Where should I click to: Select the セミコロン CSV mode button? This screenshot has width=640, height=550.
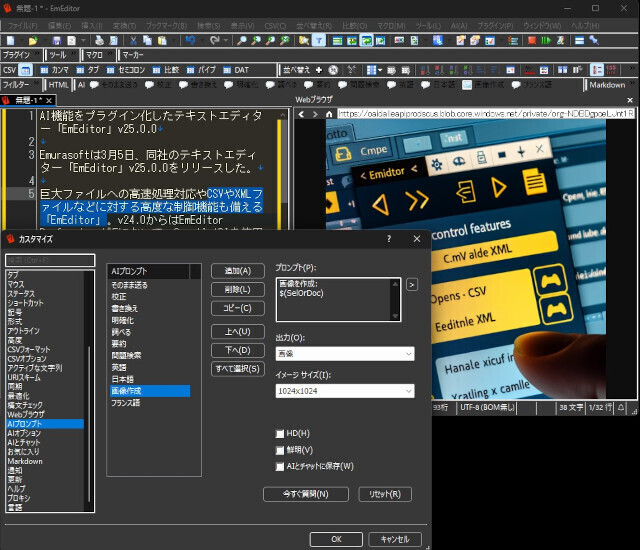[126, 70]
